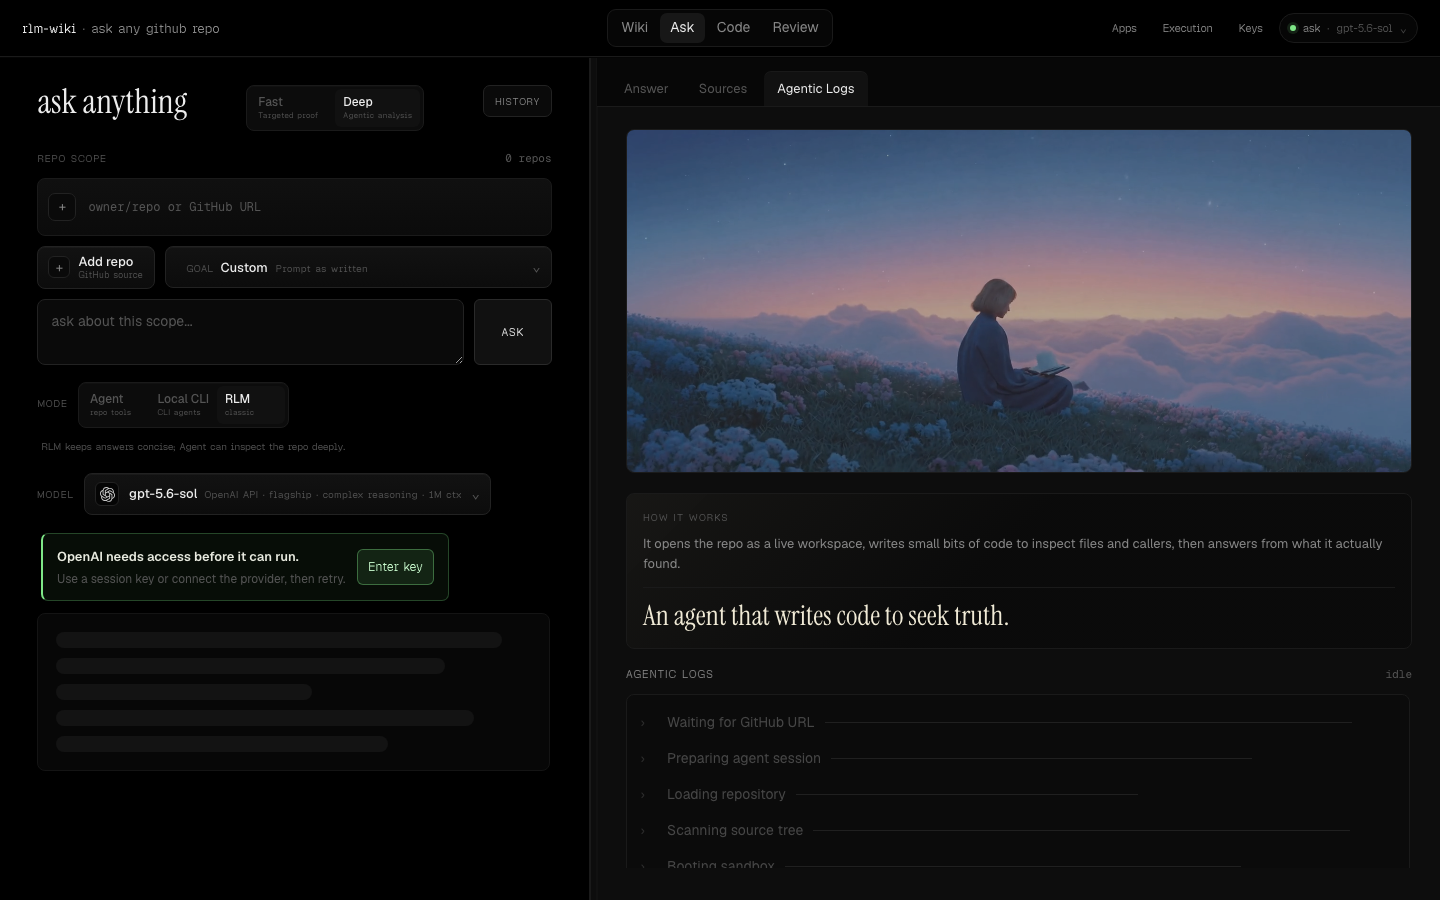The width and height of the screenshot is (1440, 900).
Task: Focus the ask about this scope textarea
Action: pos(250,332)
